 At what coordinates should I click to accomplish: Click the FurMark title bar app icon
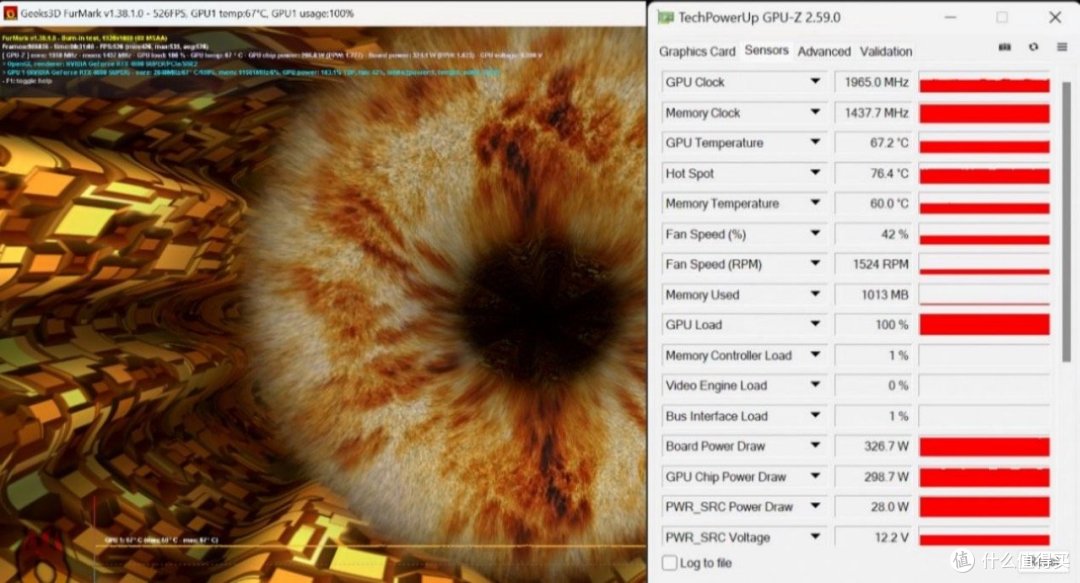coord(10,13)
